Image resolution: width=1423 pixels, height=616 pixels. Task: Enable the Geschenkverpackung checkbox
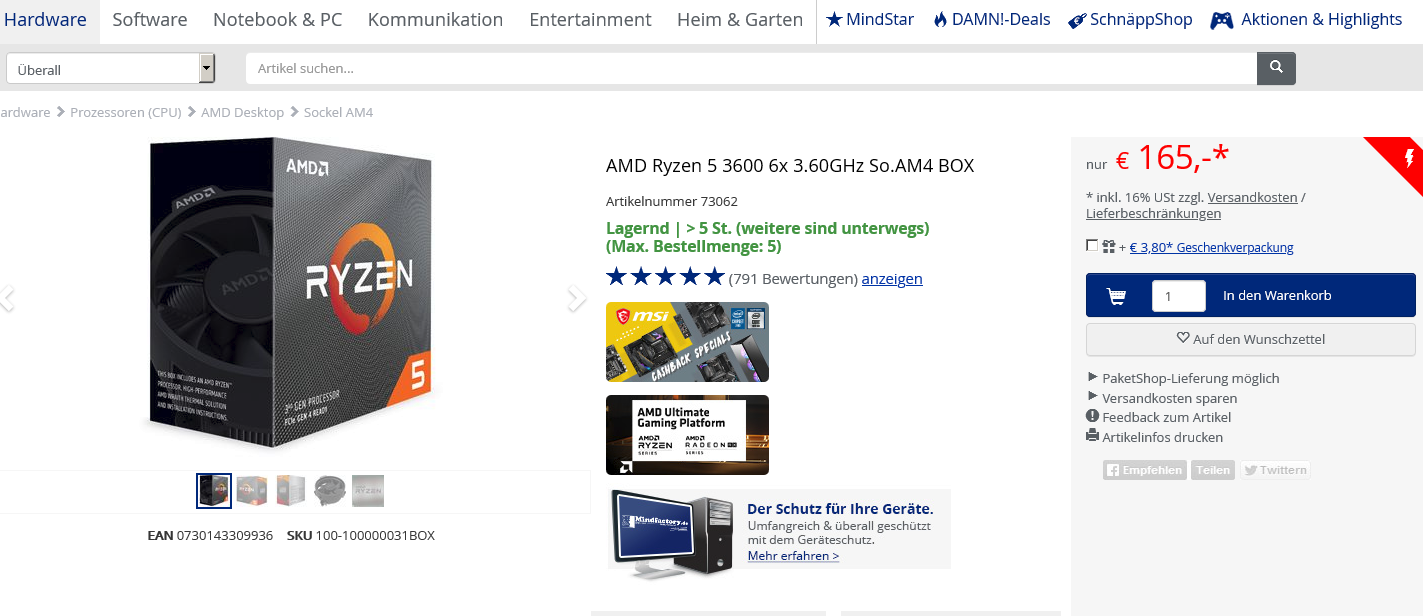[x=1092, y=246]
